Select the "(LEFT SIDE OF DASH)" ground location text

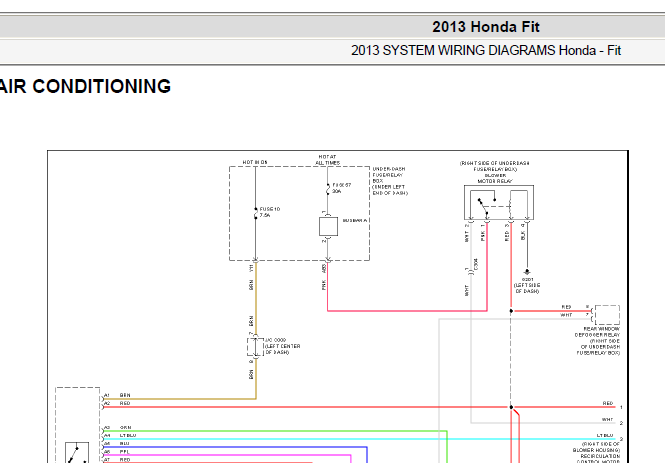(527, 288)
